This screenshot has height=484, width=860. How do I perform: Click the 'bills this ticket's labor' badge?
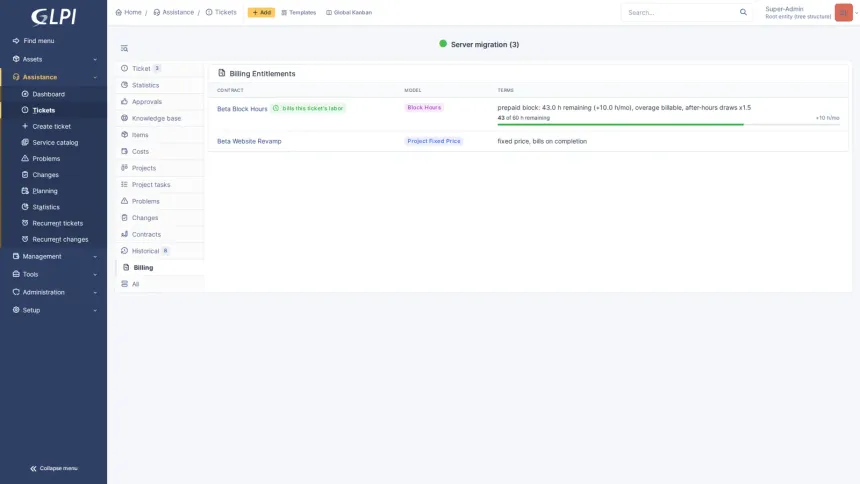pos(308,108)
